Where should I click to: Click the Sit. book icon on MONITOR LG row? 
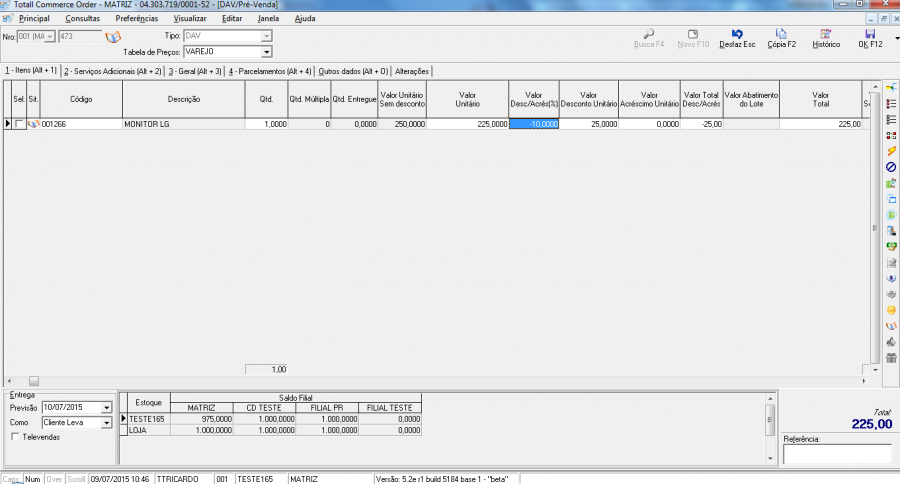point(33,124)
